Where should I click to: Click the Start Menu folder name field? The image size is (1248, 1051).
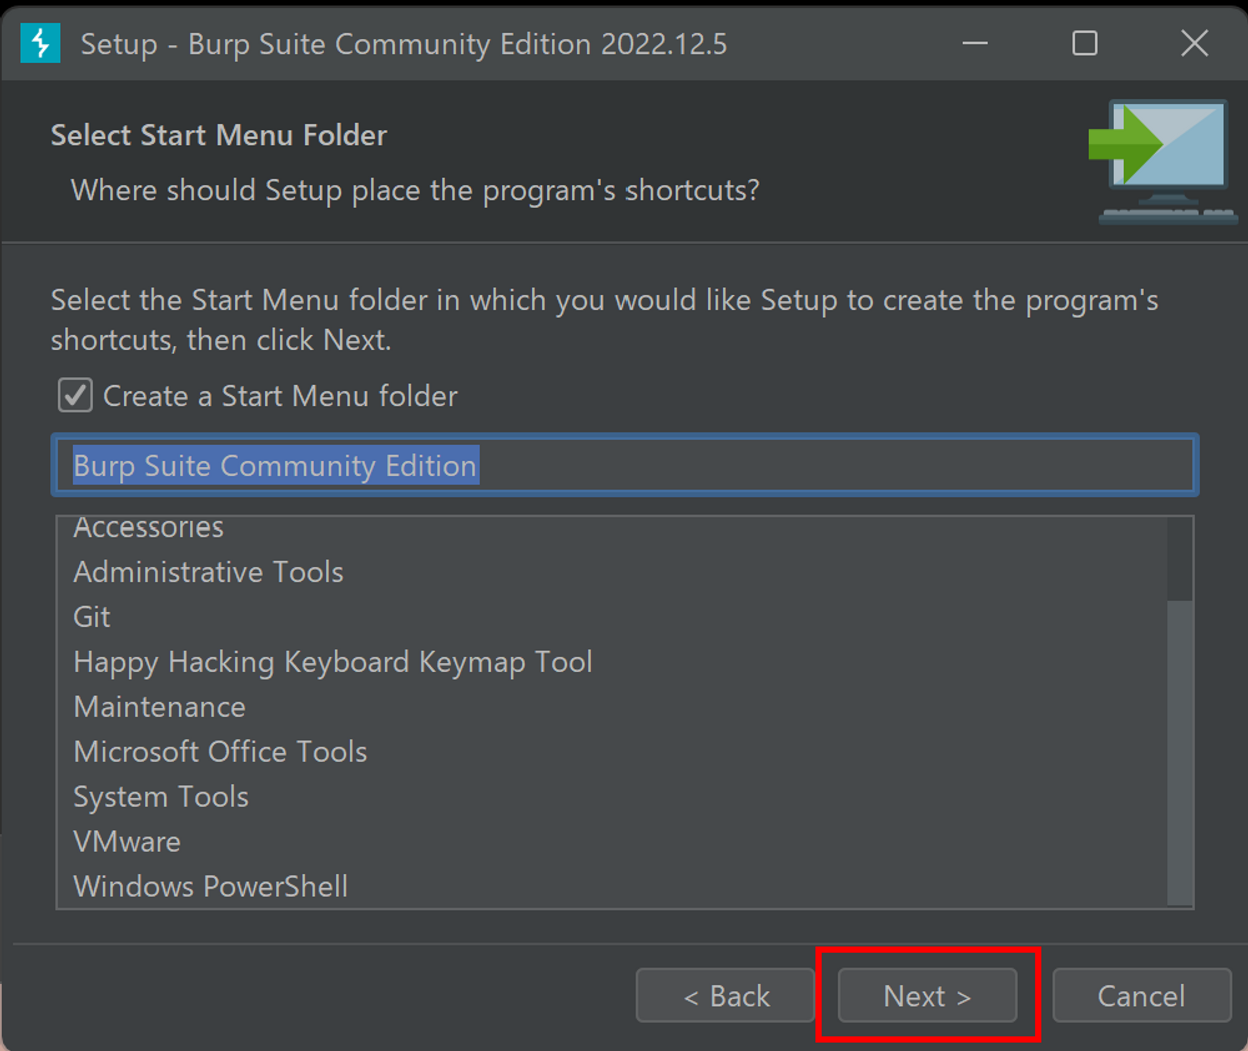coord(625,465)
